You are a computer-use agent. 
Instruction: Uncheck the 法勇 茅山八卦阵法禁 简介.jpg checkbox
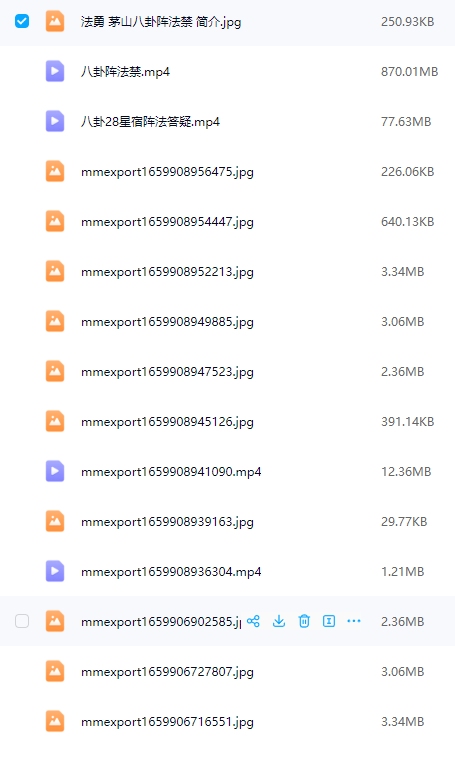[22, 21]
